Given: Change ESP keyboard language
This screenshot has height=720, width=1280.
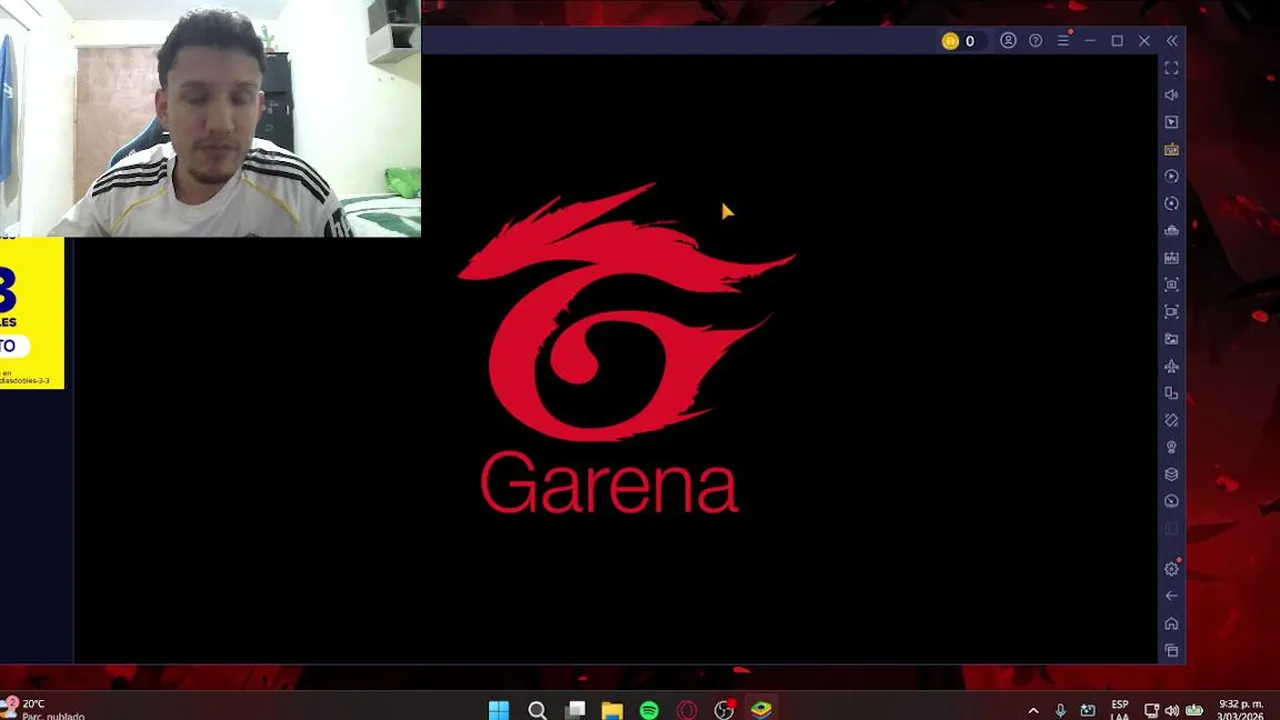Looking at the screenshot, I should 1120,710.
